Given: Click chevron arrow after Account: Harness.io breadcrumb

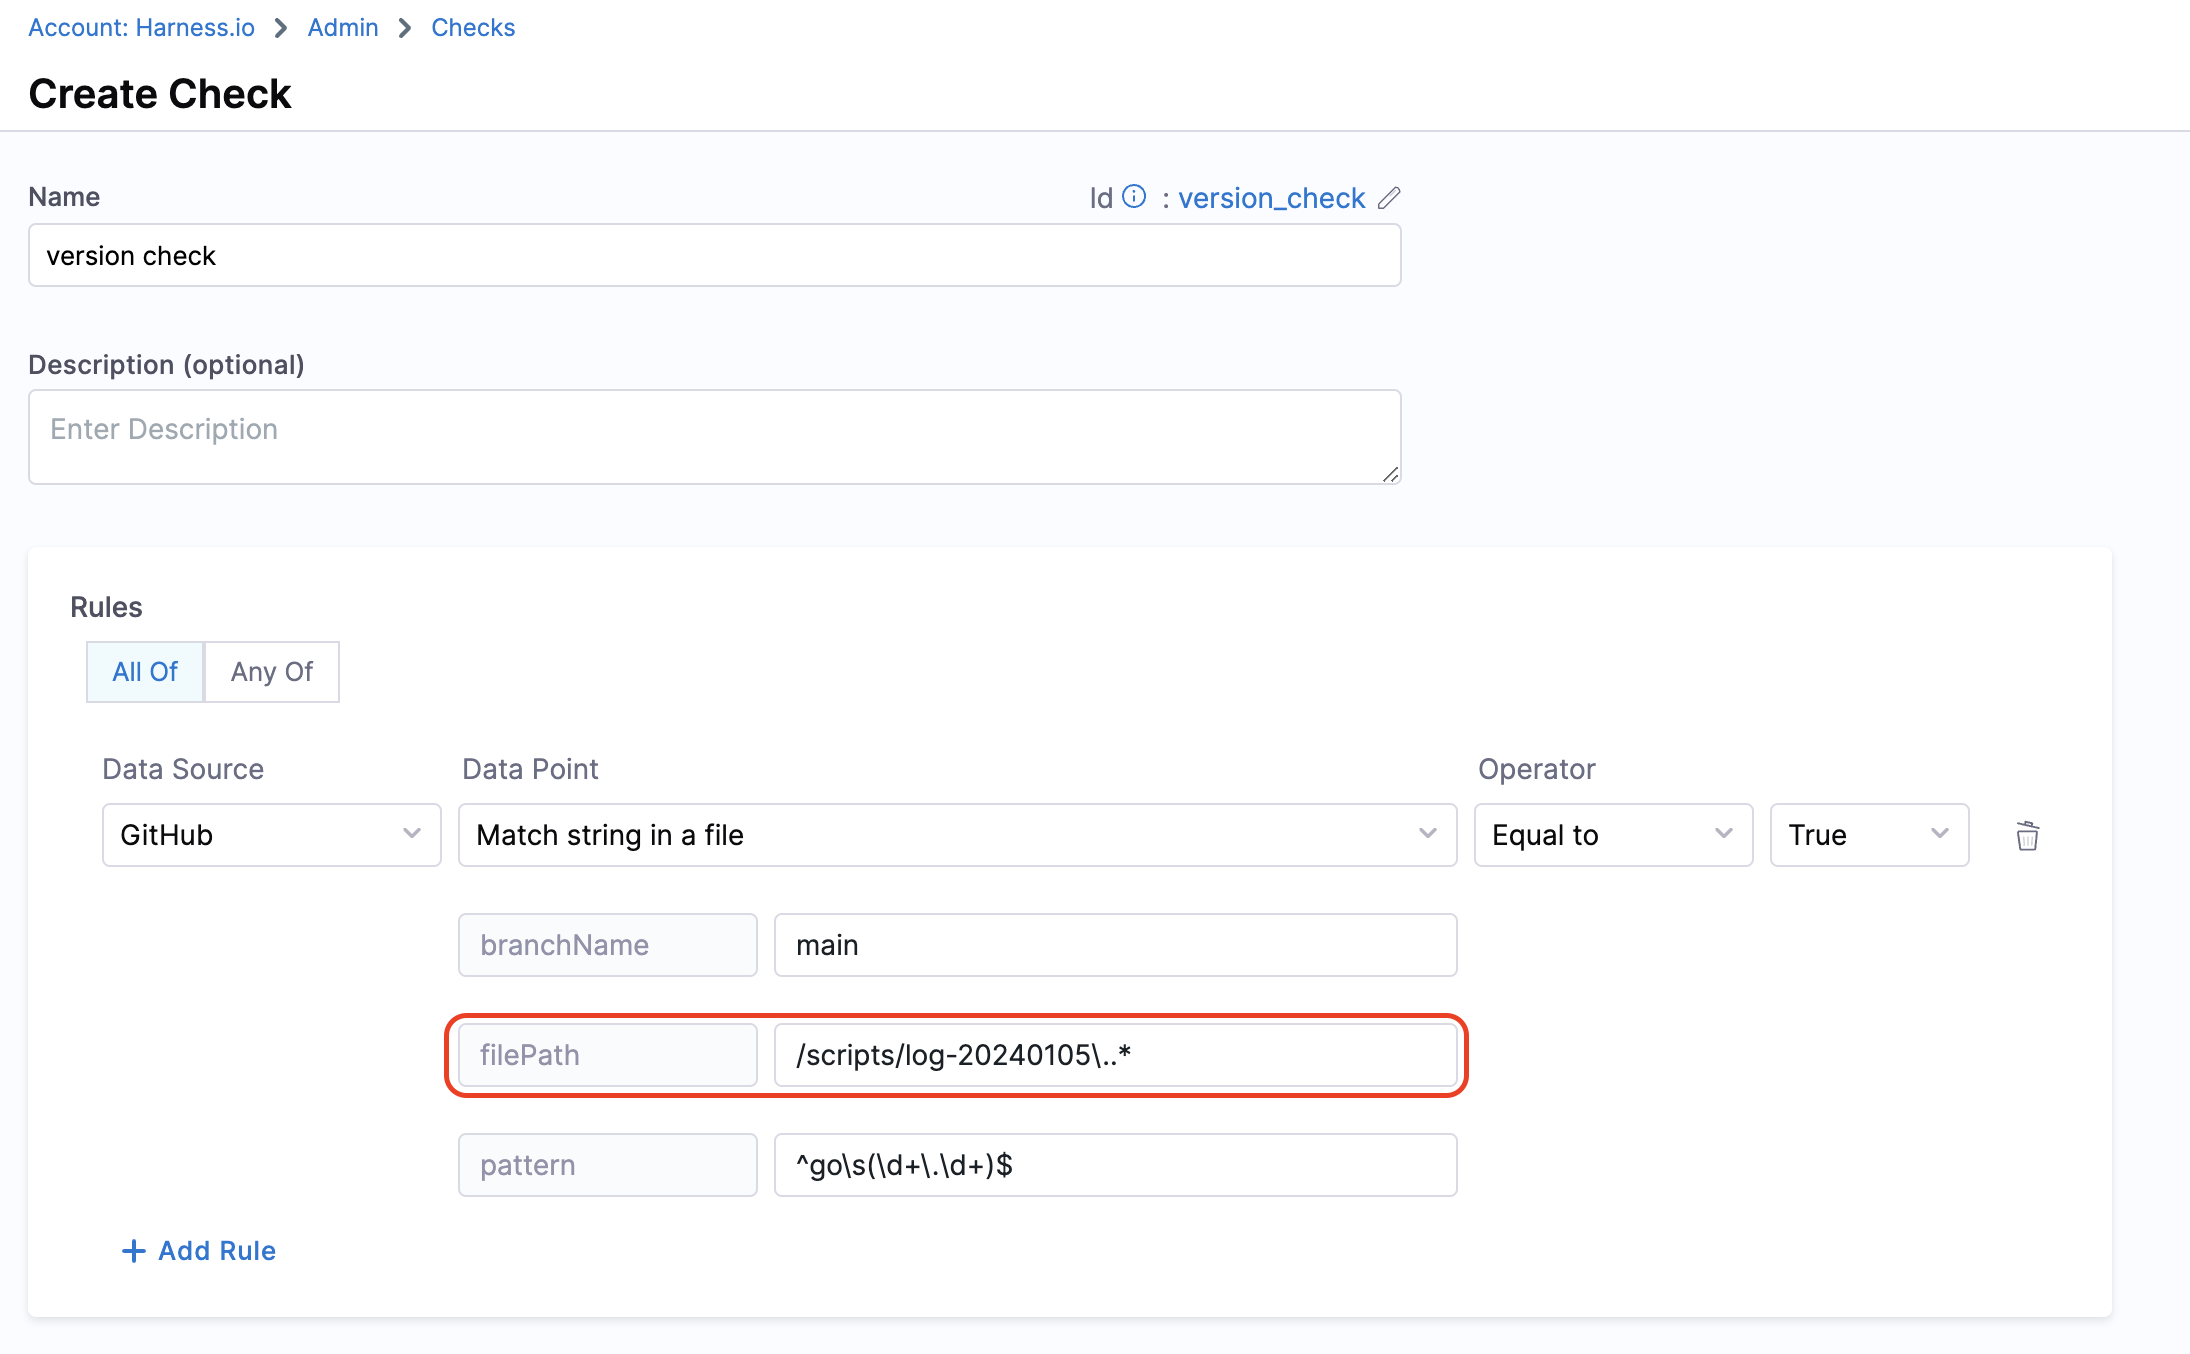Looking at the screenshot, I should tap(281, 28).
